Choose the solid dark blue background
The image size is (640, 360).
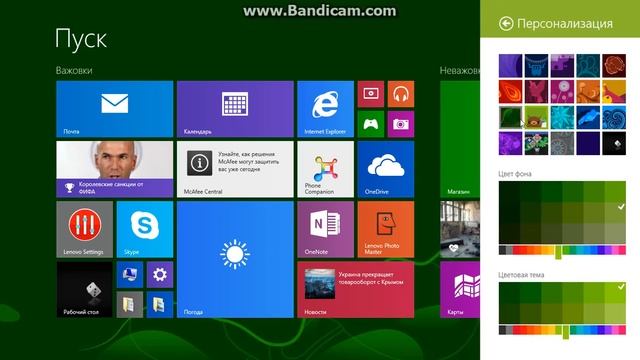(x=588, y=143)
